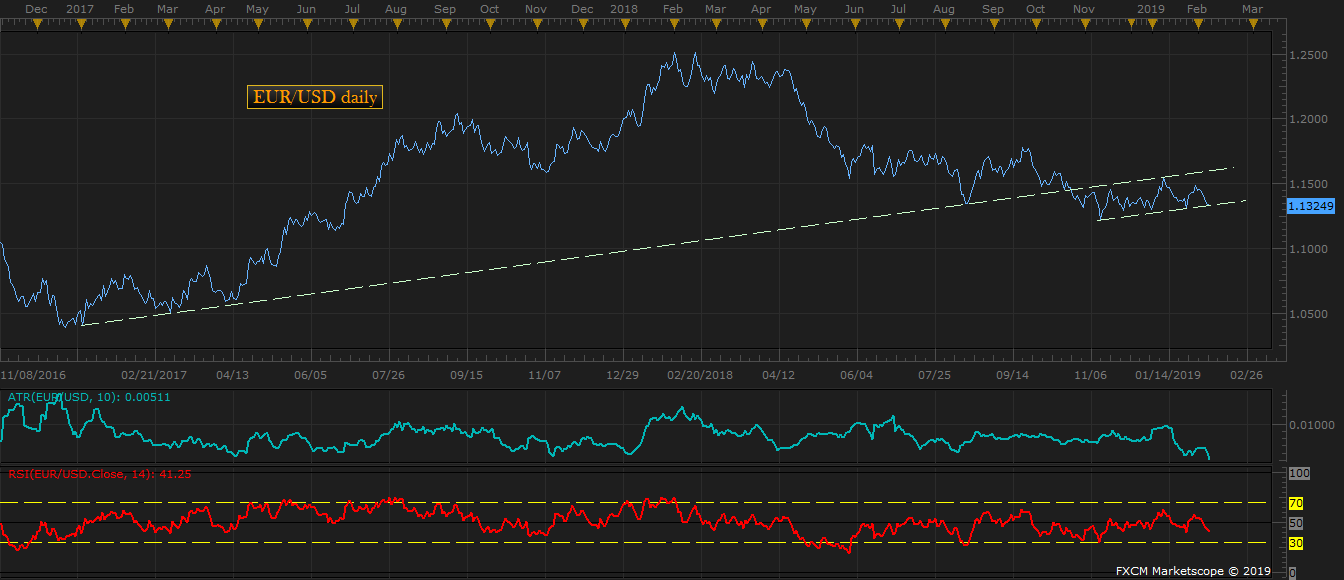
Task: Click the RSI 30 oversold level label
Action: click(x=1295, y=543)
